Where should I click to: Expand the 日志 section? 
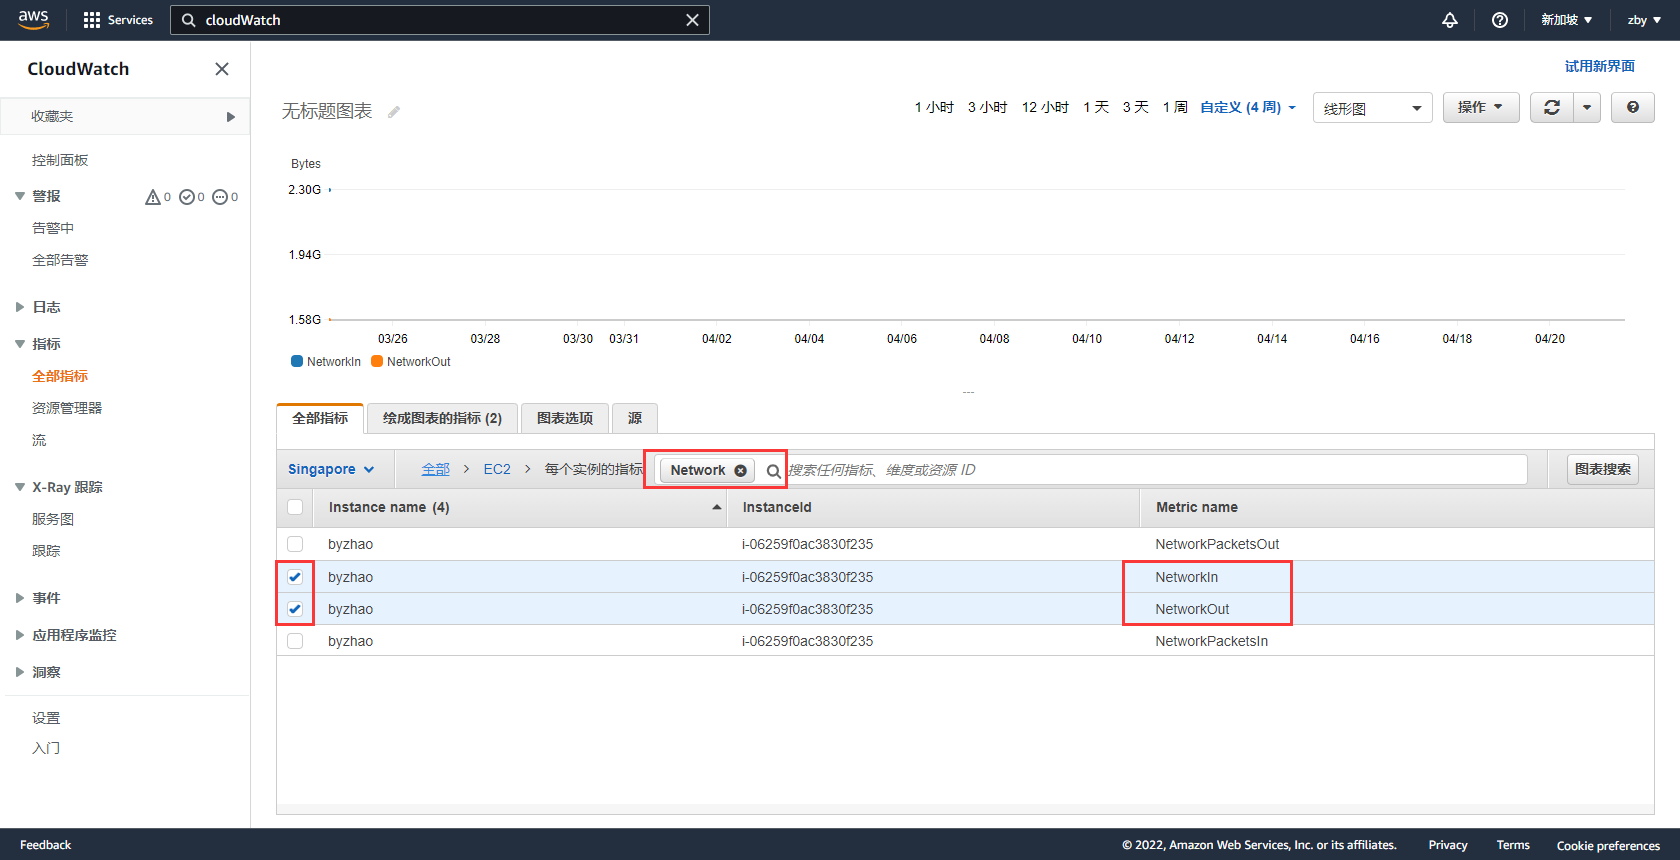[x=20, y=307]
